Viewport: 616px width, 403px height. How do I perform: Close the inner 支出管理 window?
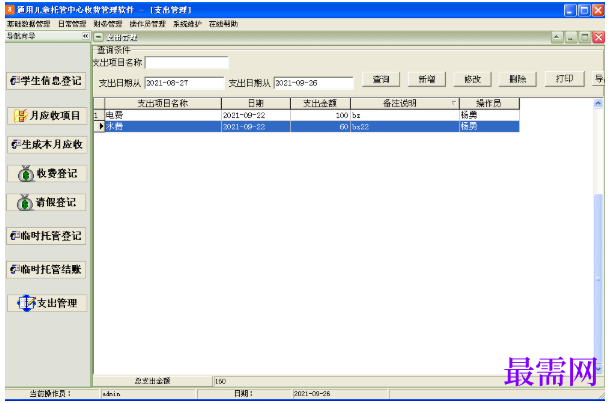(598, 37)
